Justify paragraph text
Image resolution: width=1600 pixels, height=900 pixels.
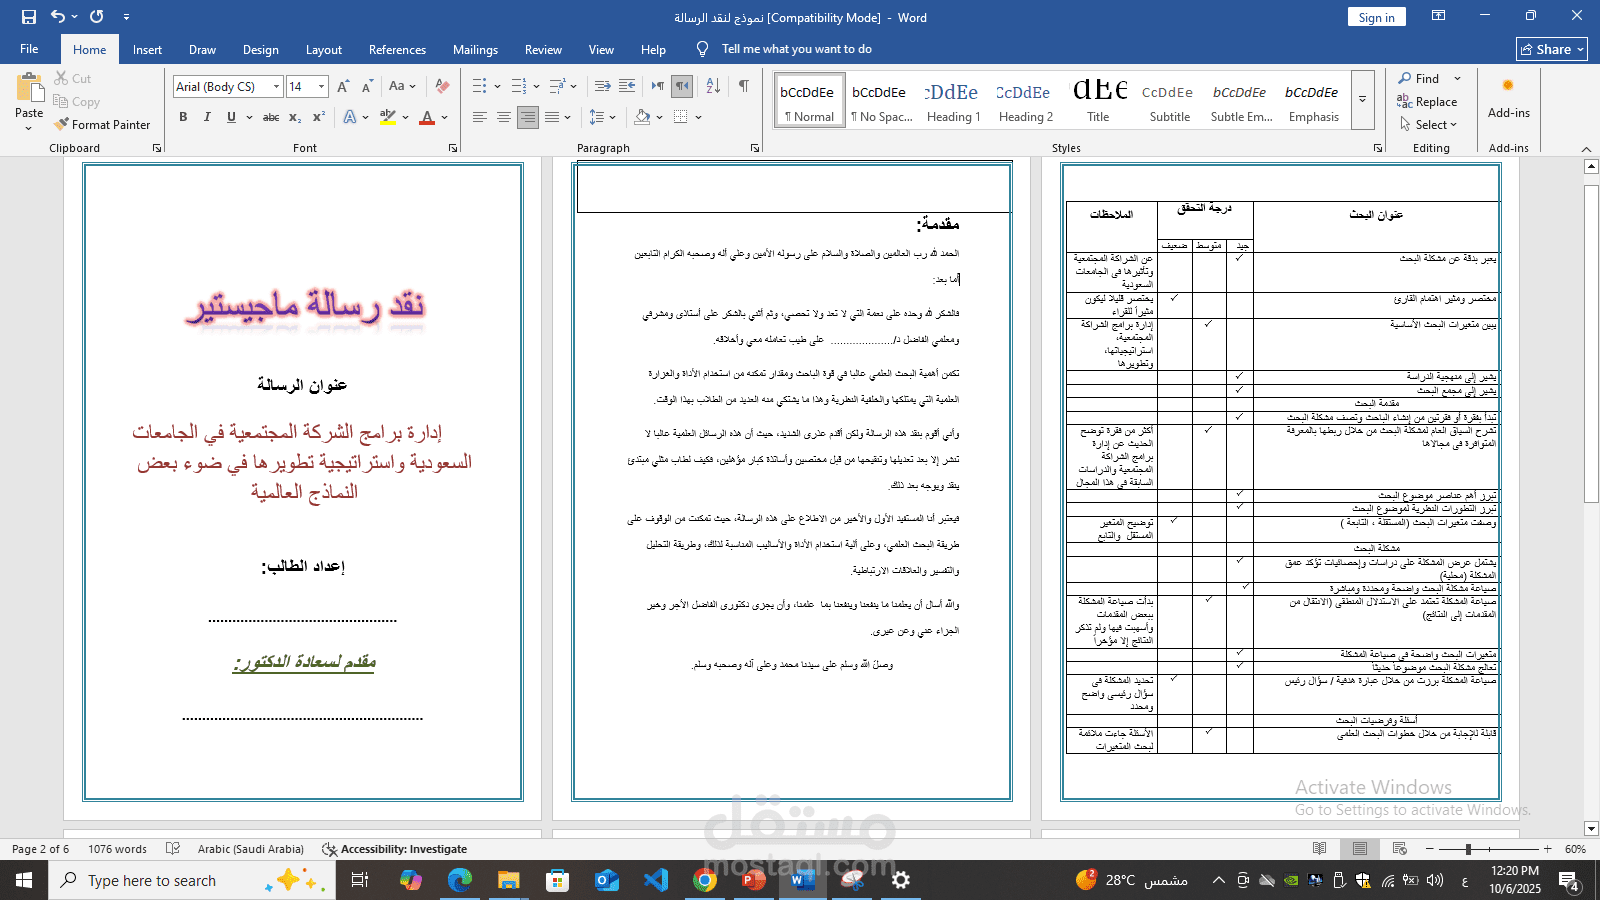552,117
